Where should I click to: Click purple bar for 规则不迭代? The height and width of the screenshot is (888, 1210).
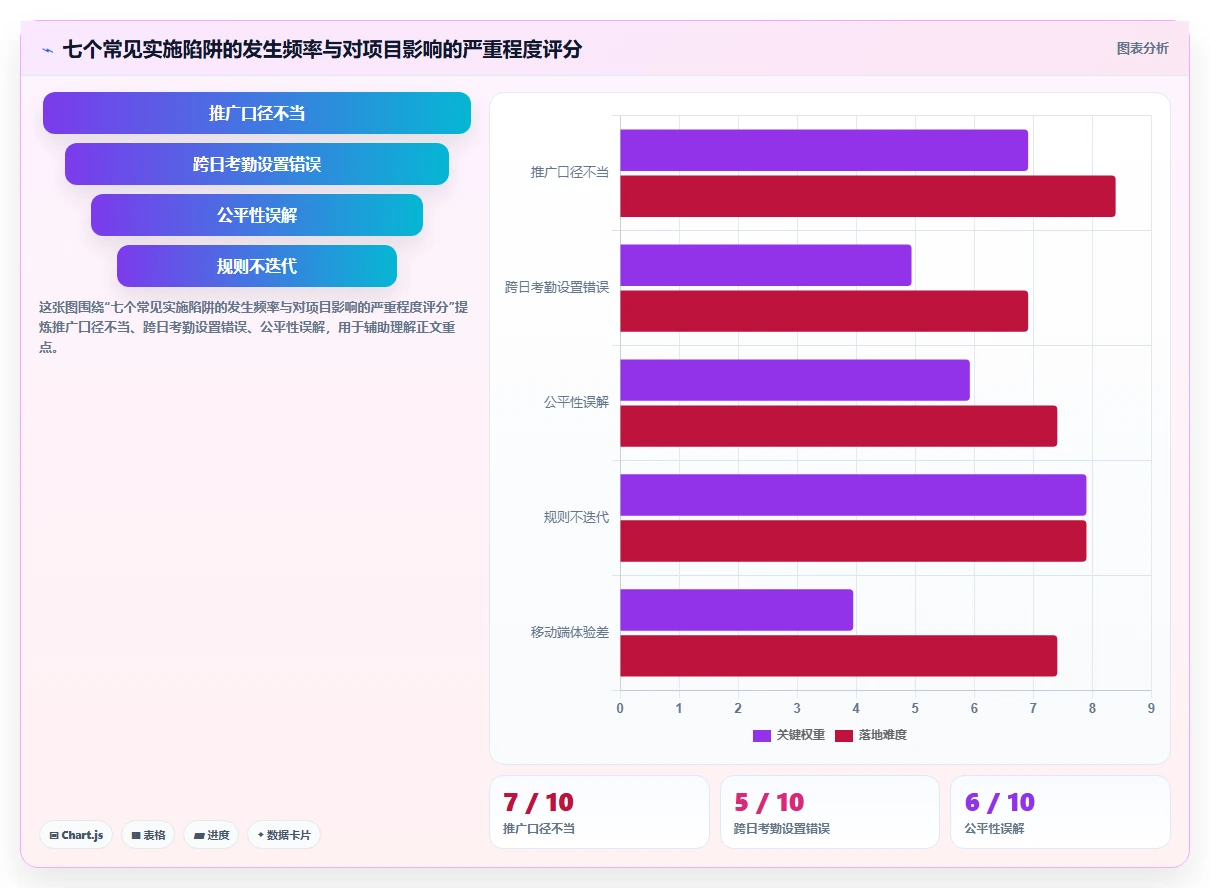coord(853,495)
